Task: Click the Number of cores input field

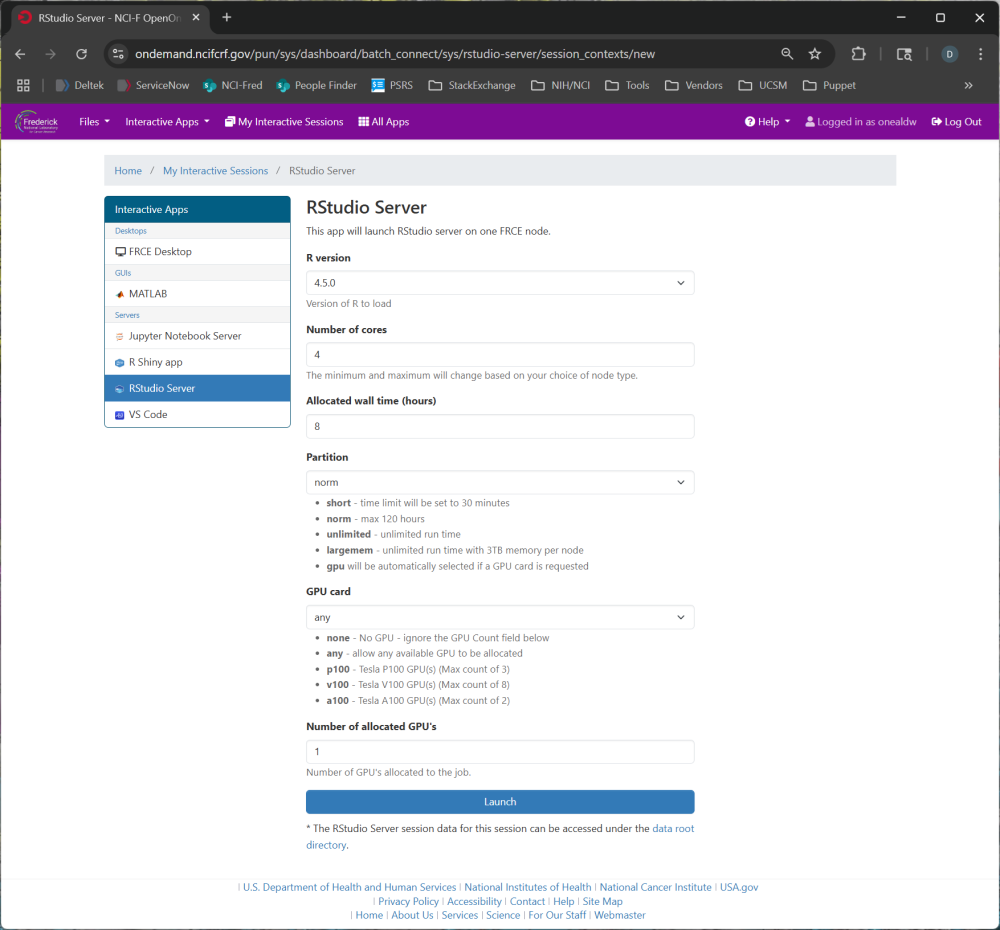Action: click(499, 355)
